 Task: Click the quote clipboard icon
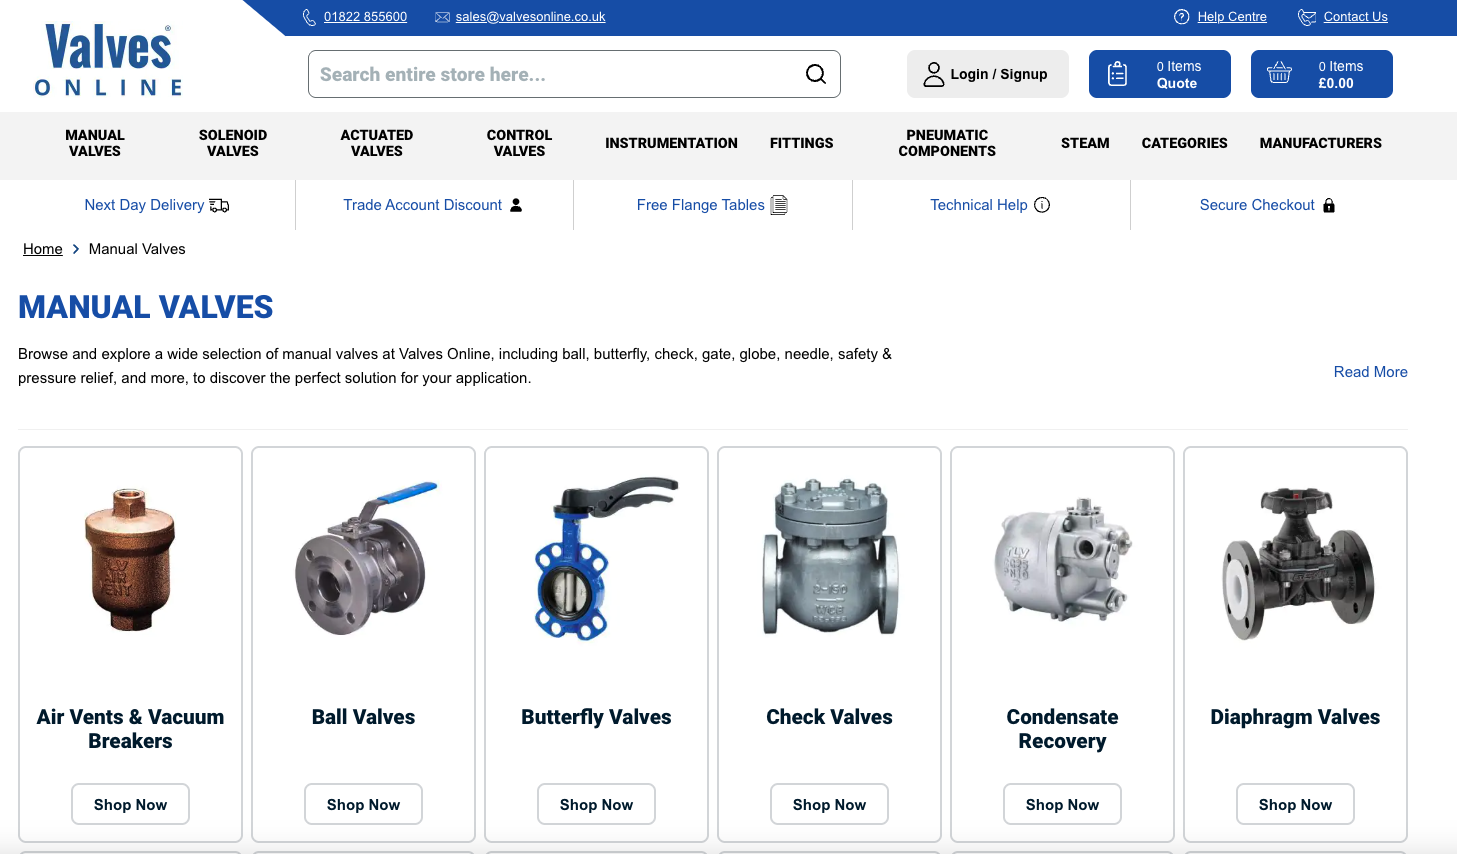point(1118,74)
